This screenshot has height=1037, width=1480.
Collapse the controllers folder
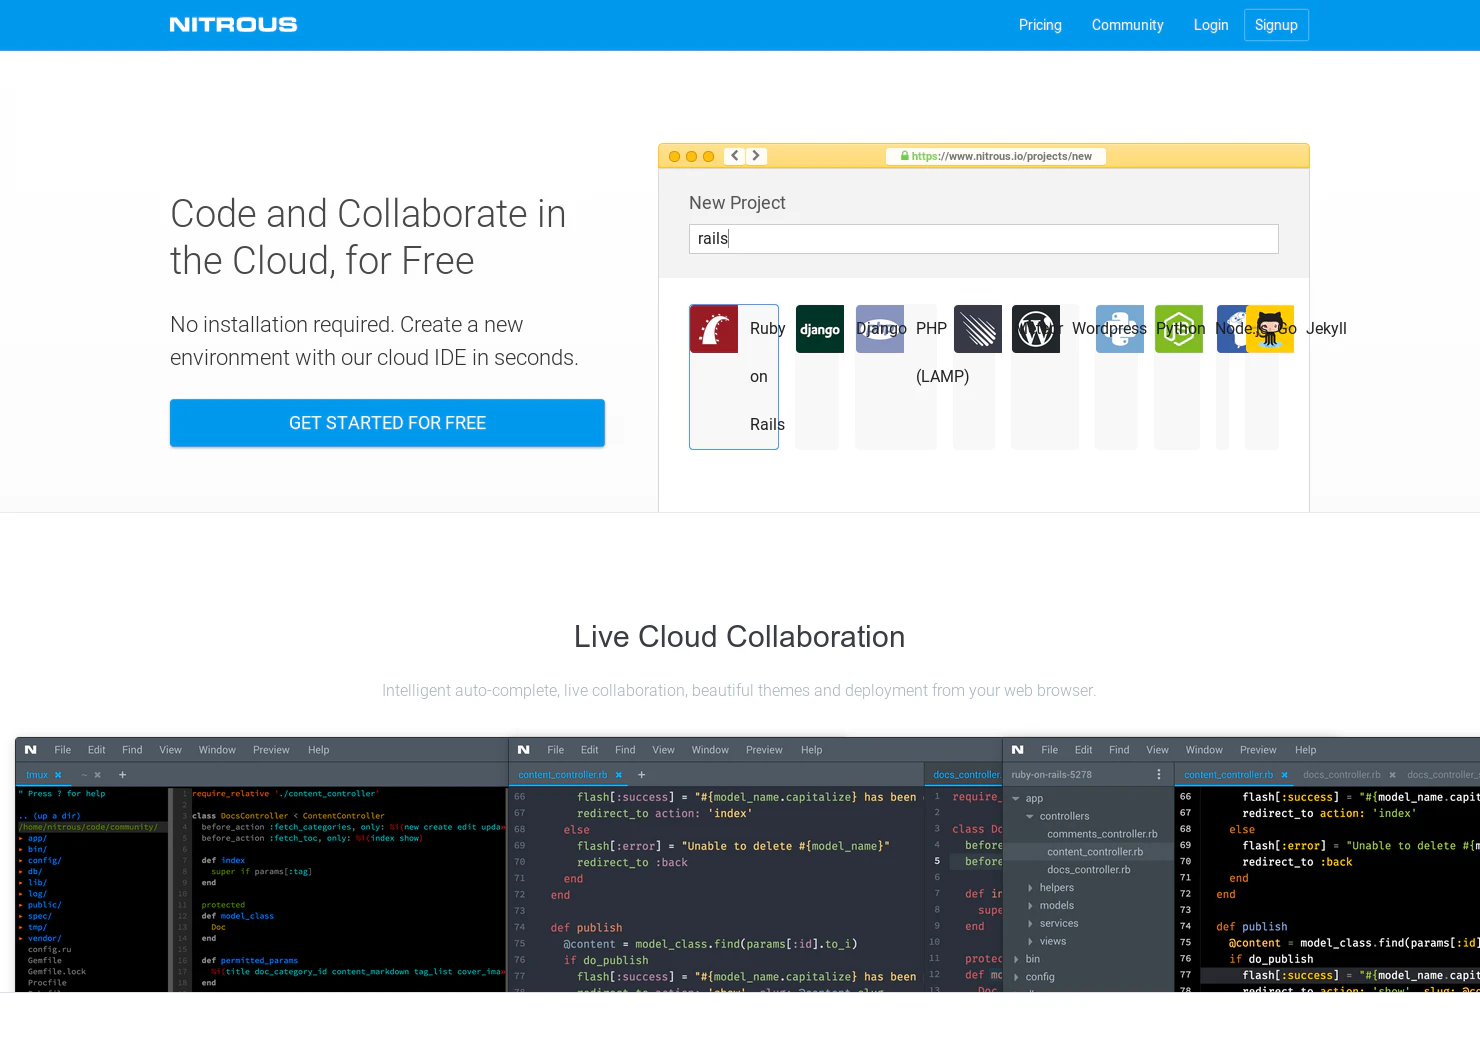1030,817
